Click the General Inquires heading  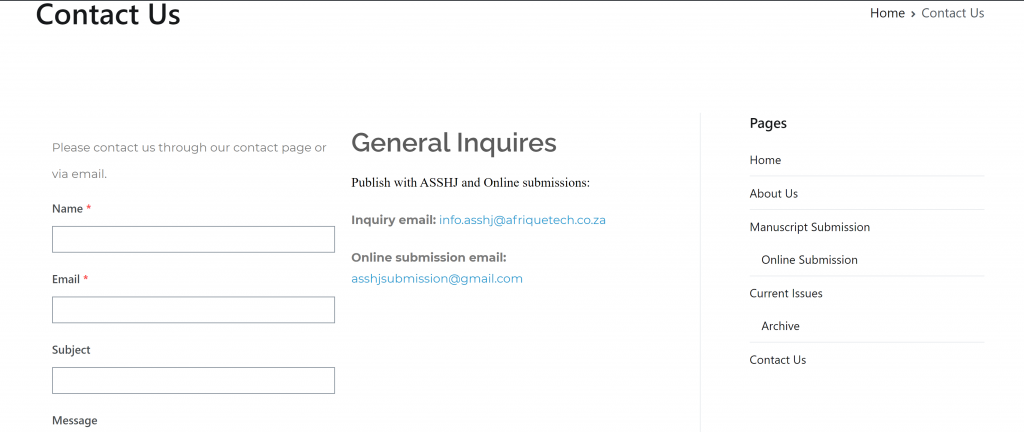(453, 143)
